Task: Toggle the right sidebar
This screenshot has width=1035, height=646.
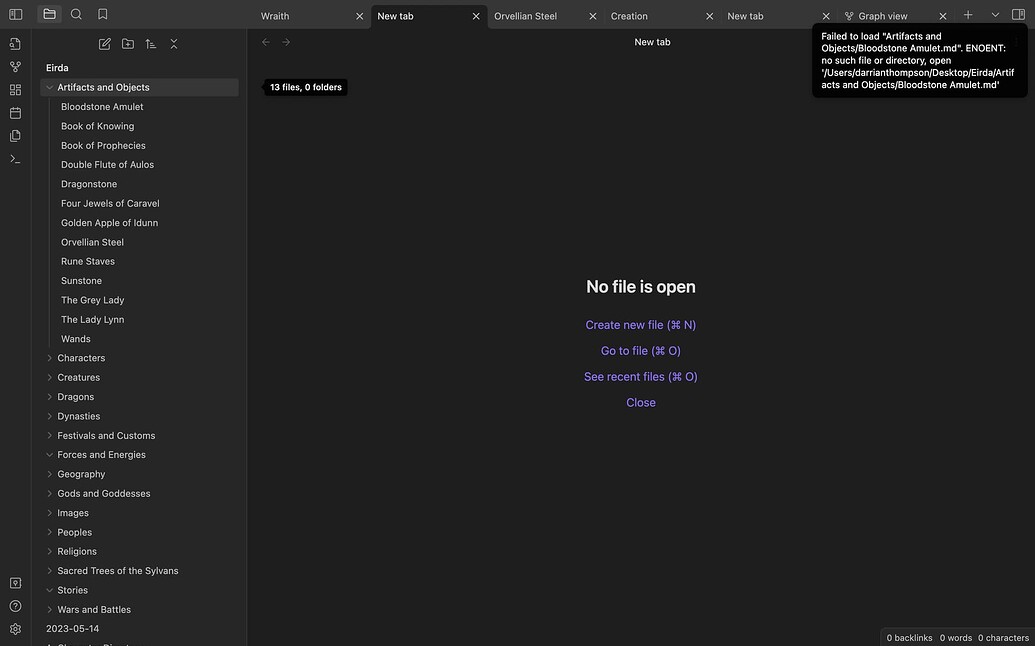Action: [x=1018, y=15]
